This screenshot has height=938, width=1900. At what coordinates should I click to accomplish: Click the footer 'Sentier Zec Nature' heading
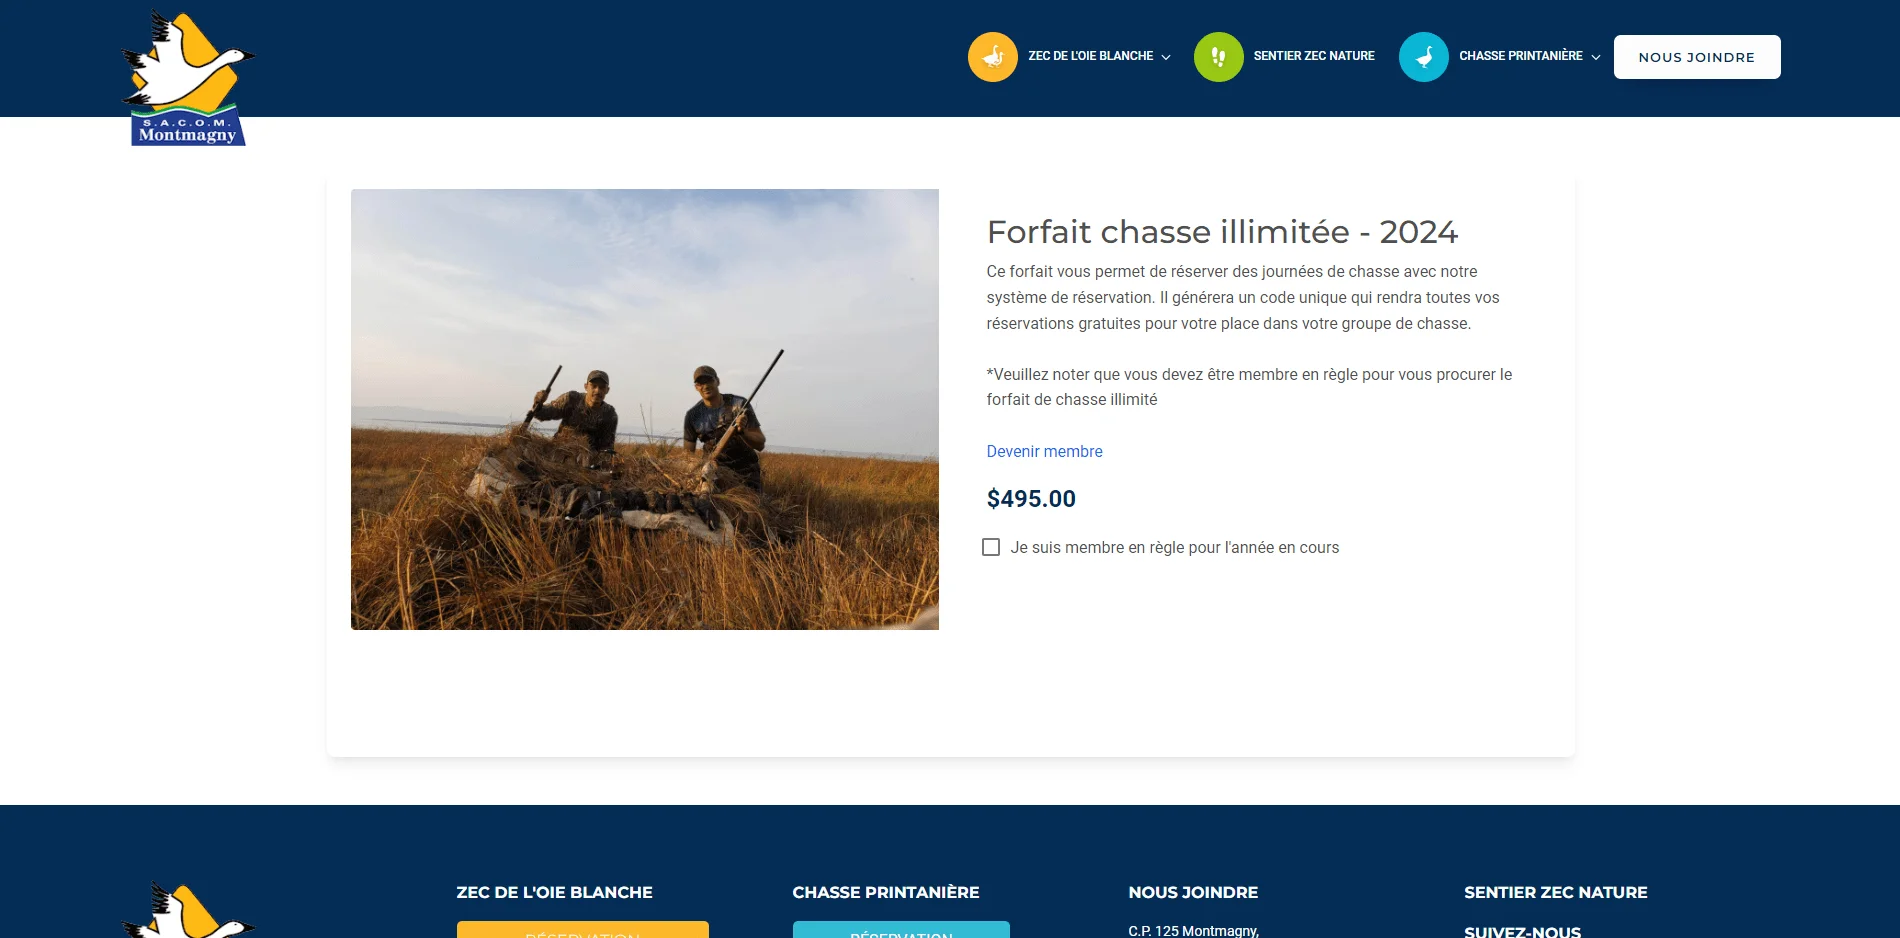(x=1555, y=892)
